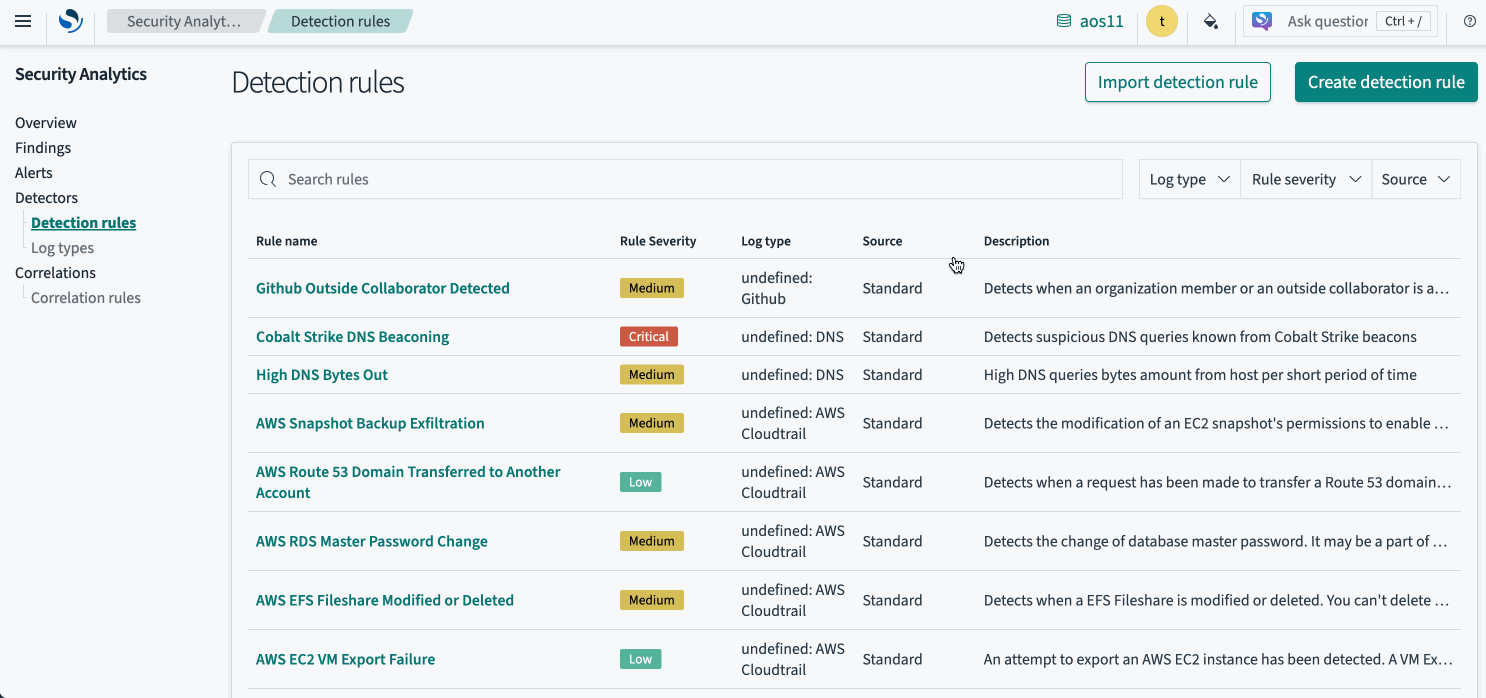Navigate to Correlation rules in the sidebar
This screenshot has height=698, width=1486.
(85, 297)
